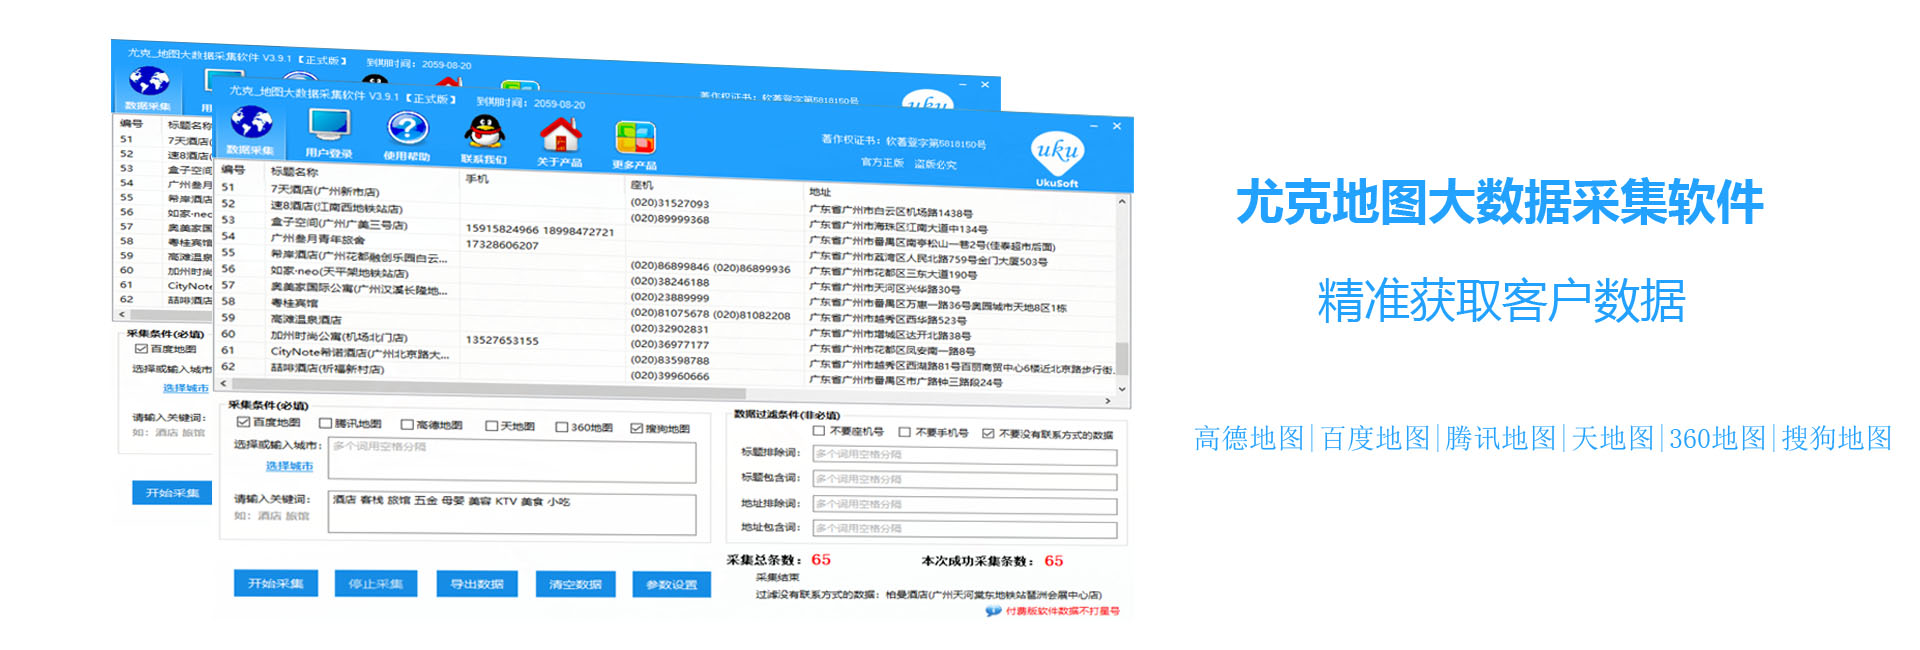The height and width of the screenshot is (650, 1920).
Task: Click down arrow of table vertical scrollbar
Action: tap(1122, 389)
